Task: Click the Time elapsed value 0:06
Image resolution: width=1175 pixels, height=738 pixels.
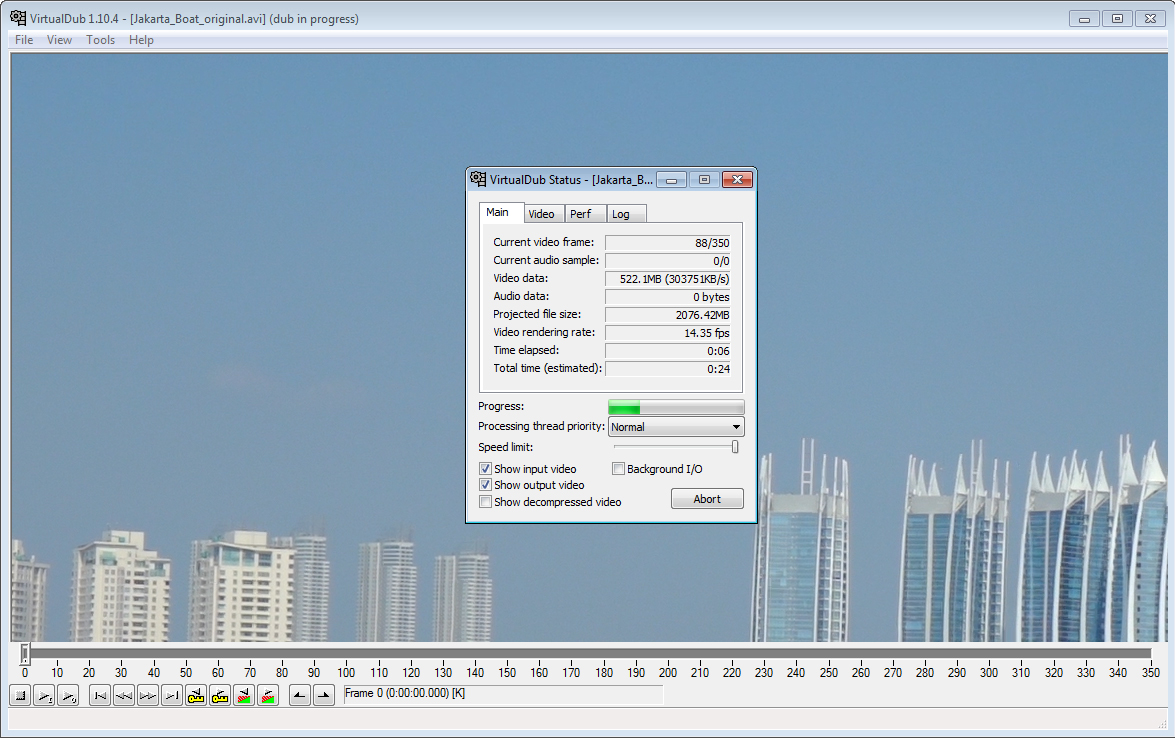Action: [x=668, y=351]
